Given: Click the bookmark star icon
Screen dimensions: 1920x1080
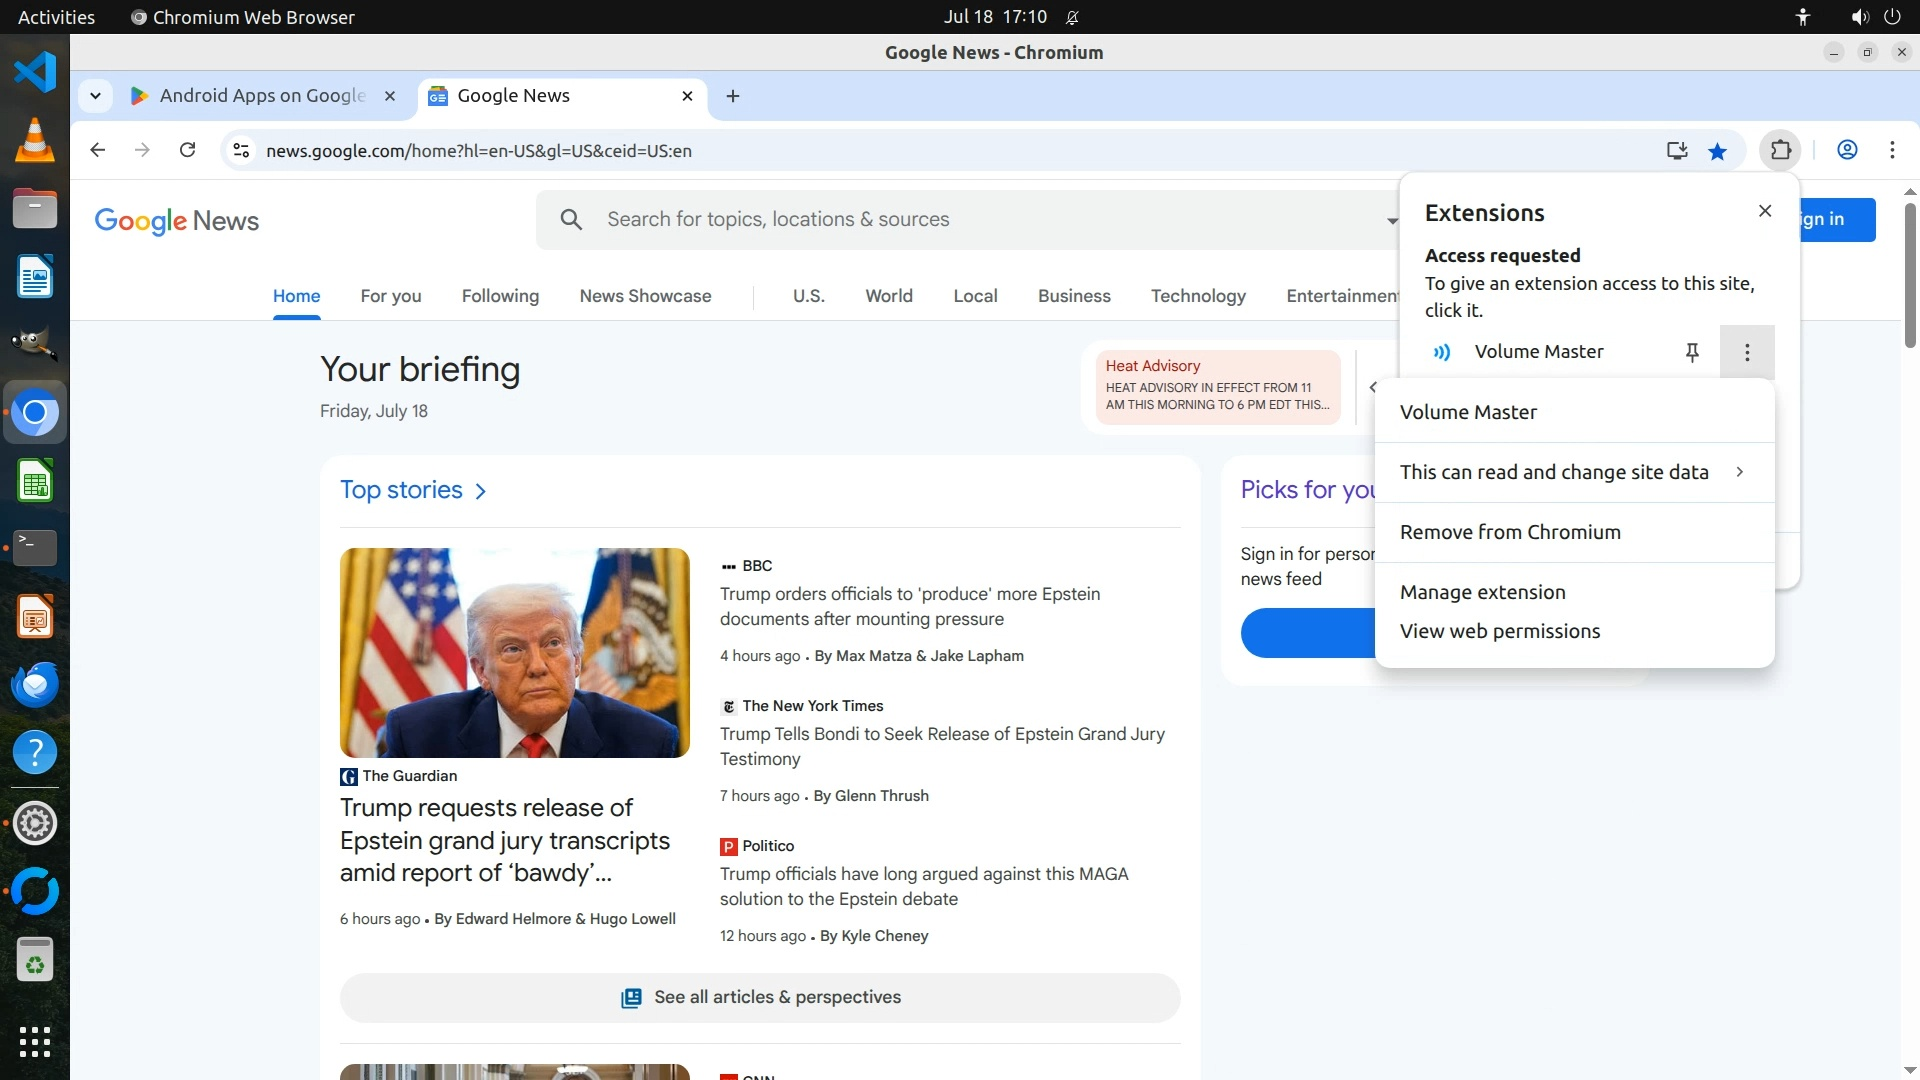Looking at the screenshot, I should [1718, 151].
